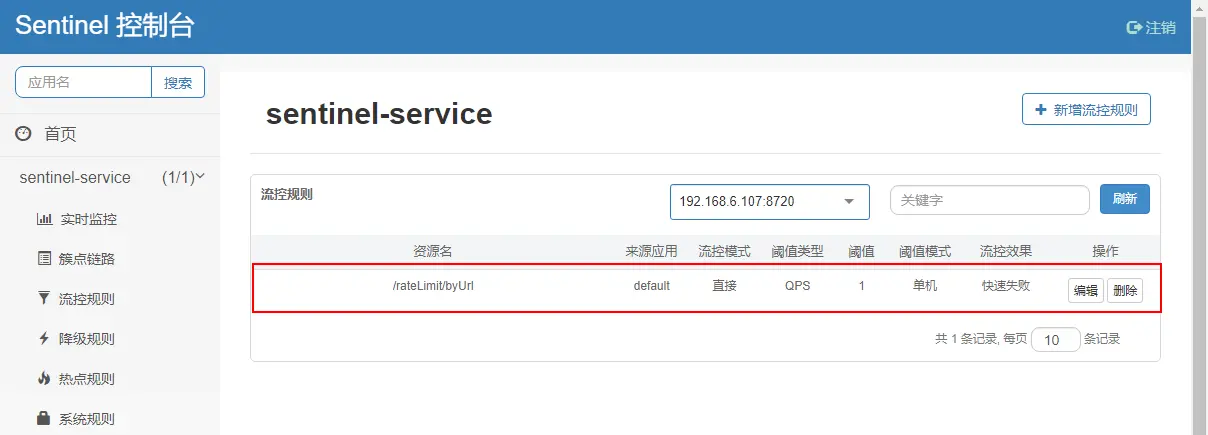
Task: Click the flame icon for 热点规则
Action: click(44, 378)
